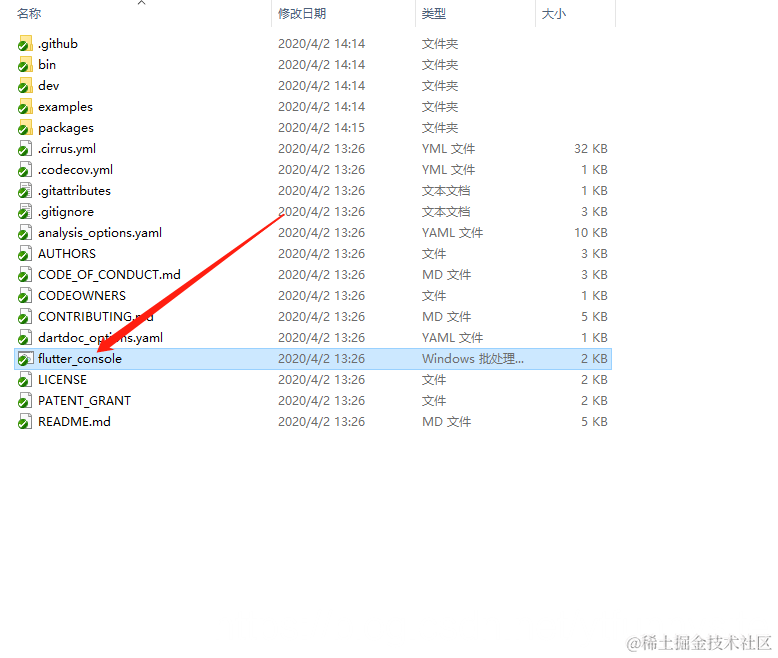Click the dartdoc_options.yaml file icon
The image size is (778, 658).
click(x=25, y=338)
